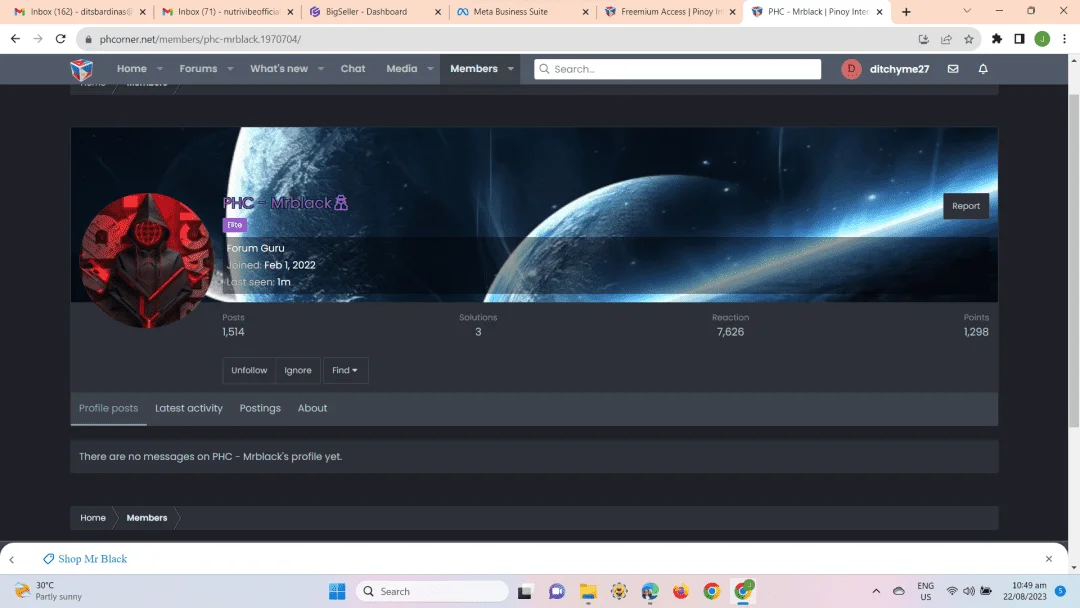Screen dimensions: 1080x608
Task: Open the Home nav item
Action: click(132, 69)
